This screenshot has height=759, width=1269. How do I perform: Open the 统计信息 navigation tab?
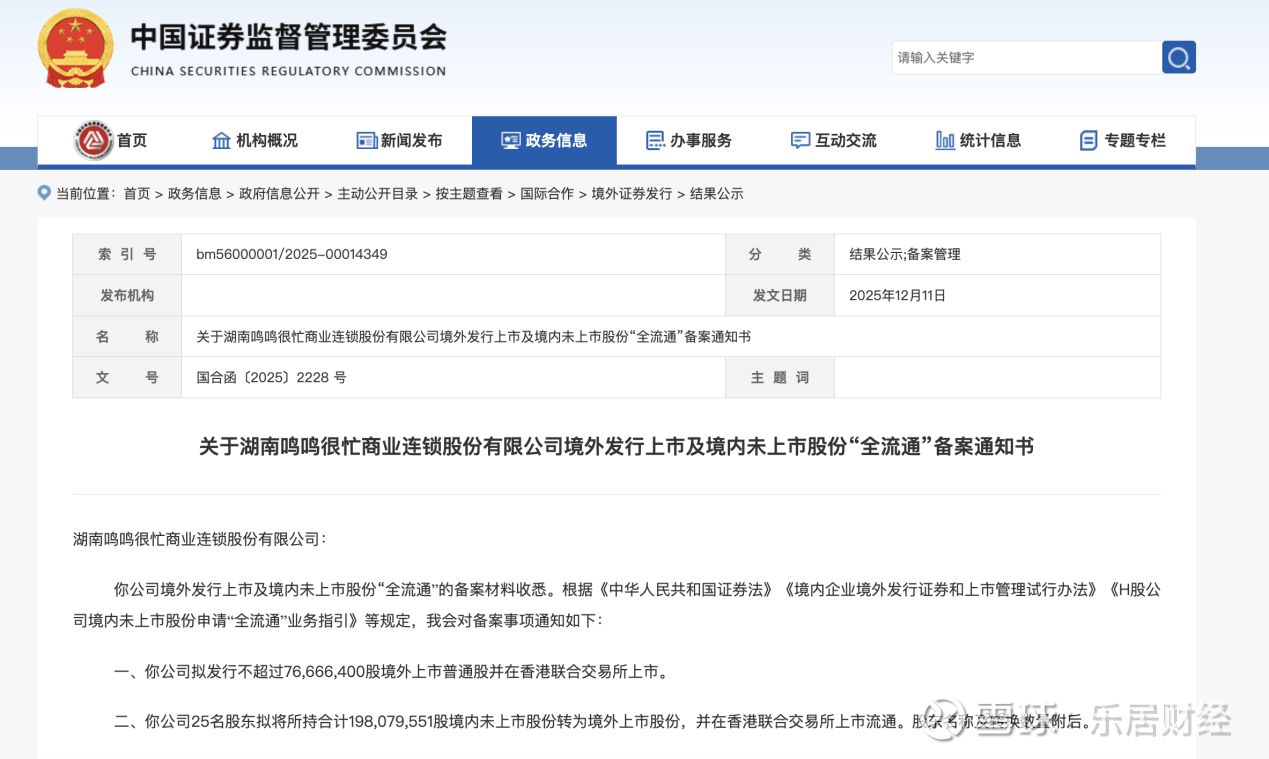click(x=978, y=140)
